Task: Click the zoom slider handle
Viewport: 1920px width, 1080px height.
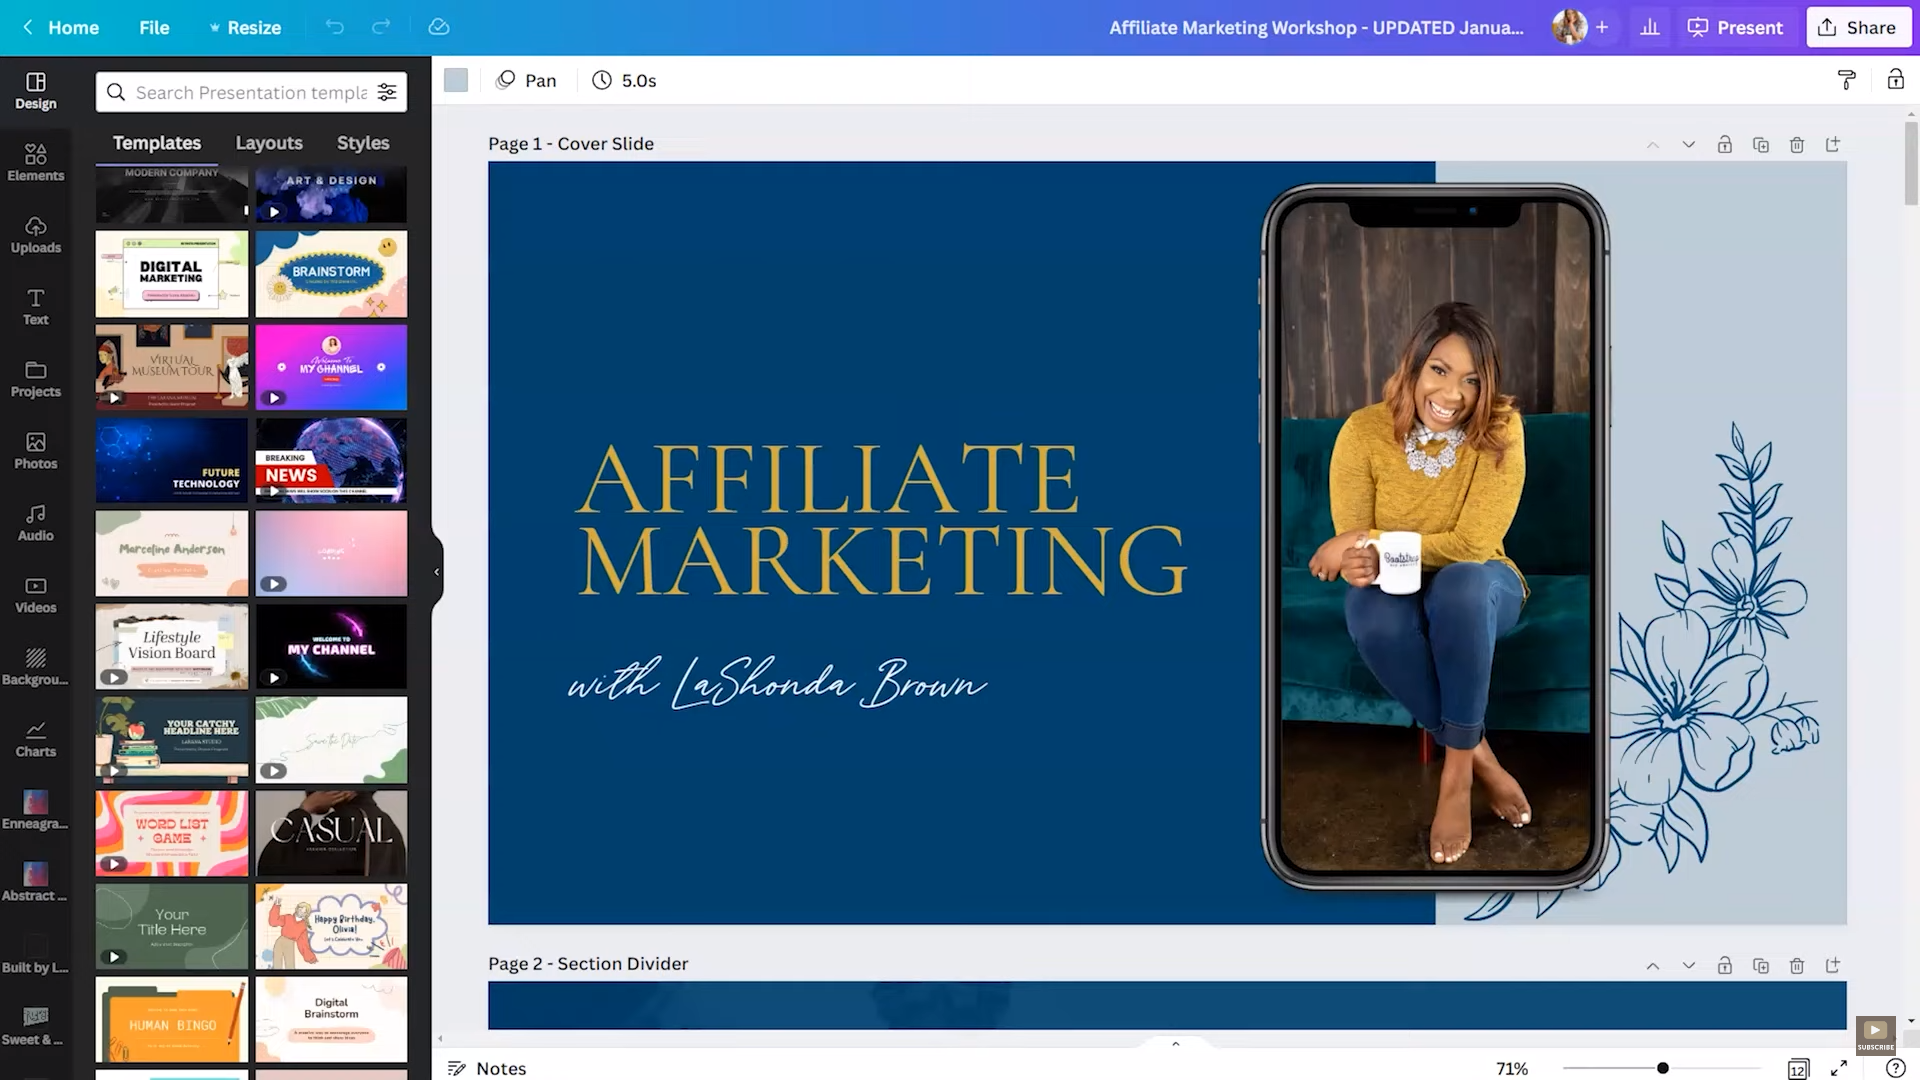Action: [1663, 1068]
